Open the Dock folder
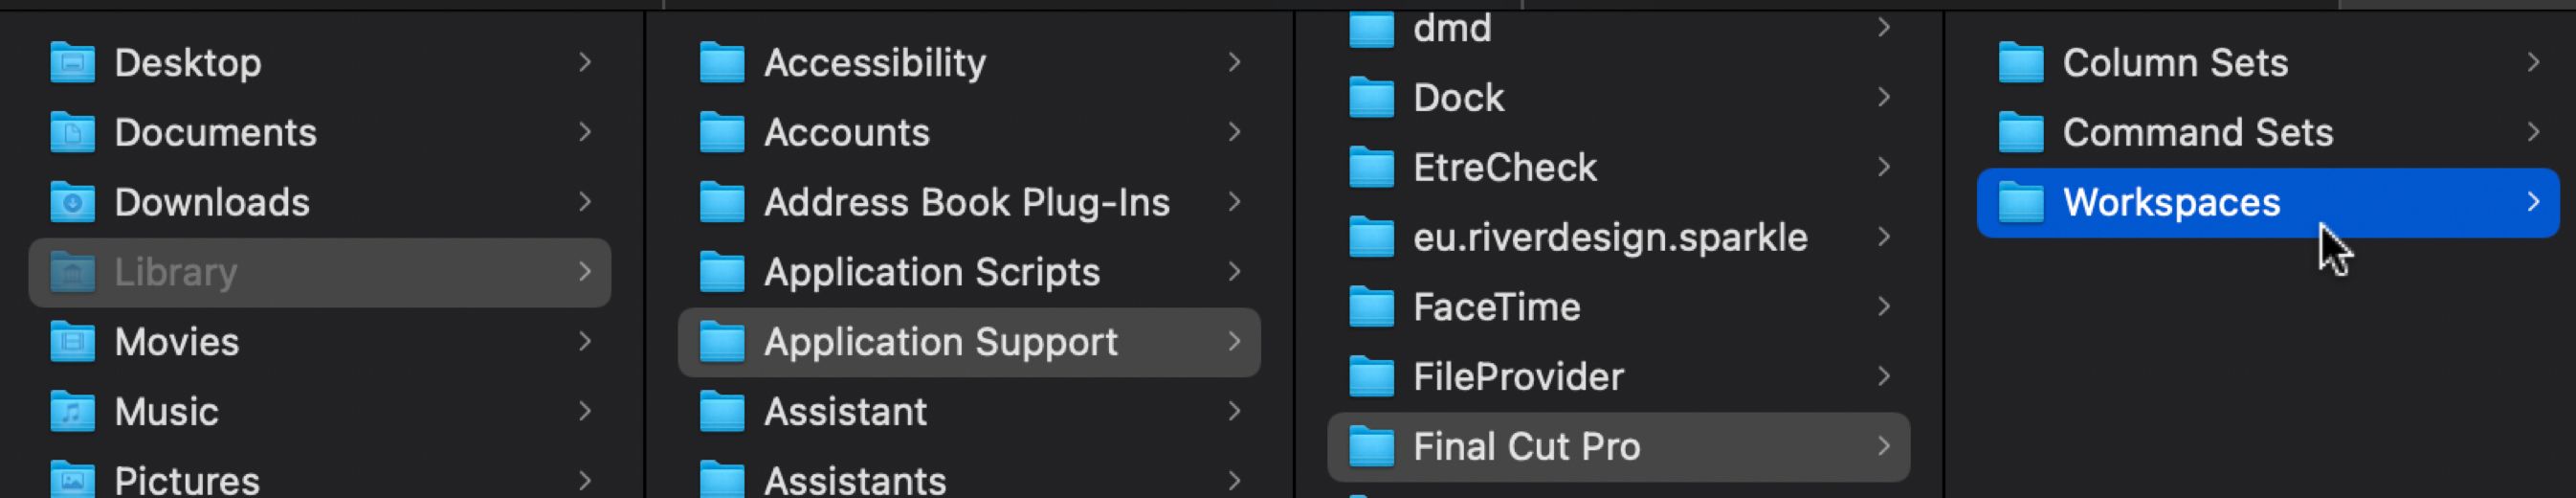2576x498 pixels. [1458, 98]
